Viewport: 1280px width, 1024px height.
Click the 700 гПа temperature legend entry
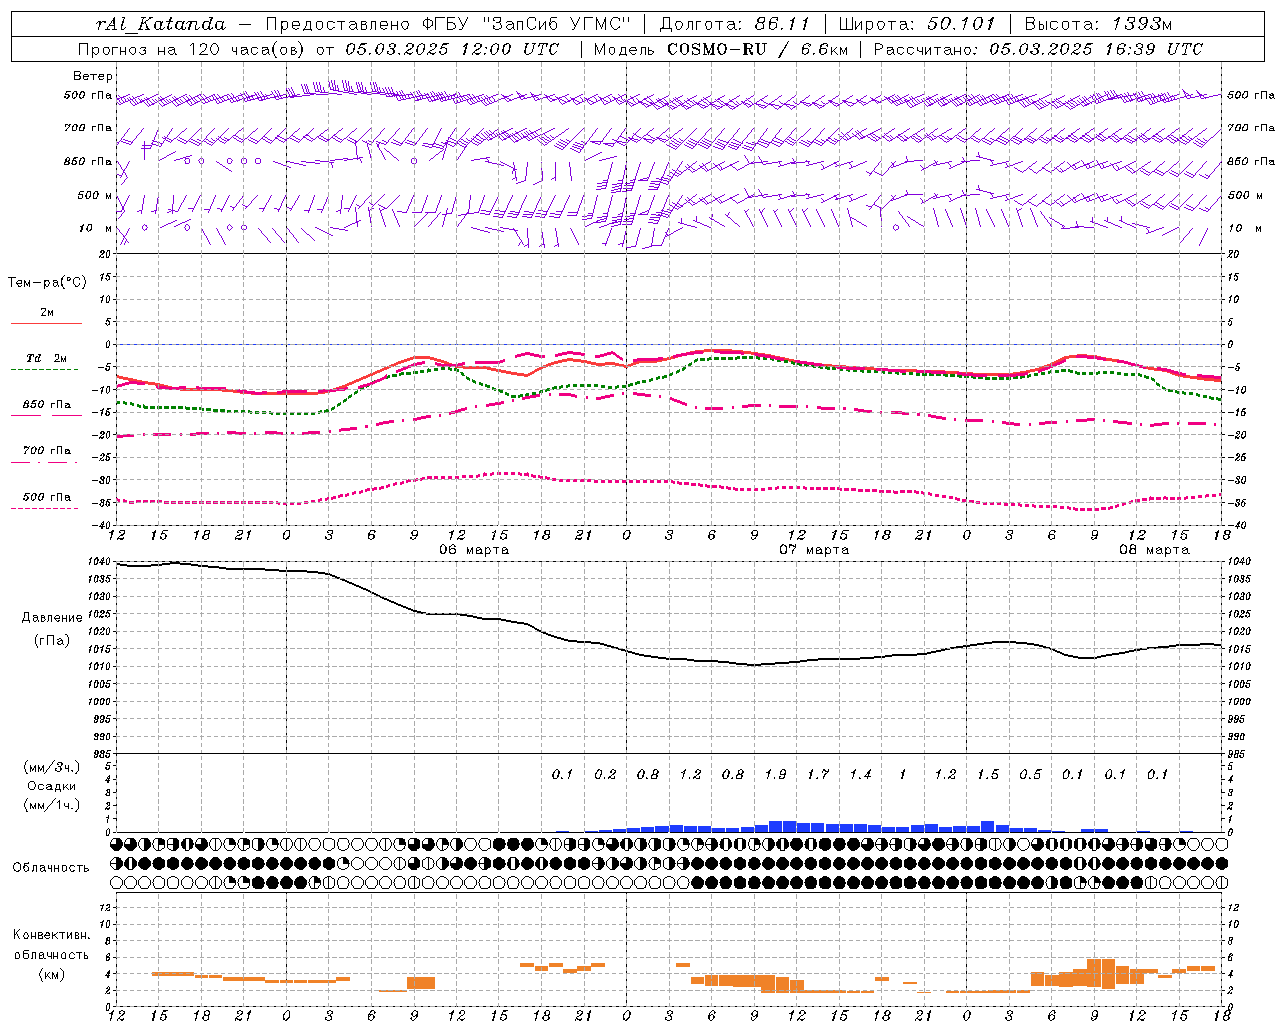click(46, 451)
